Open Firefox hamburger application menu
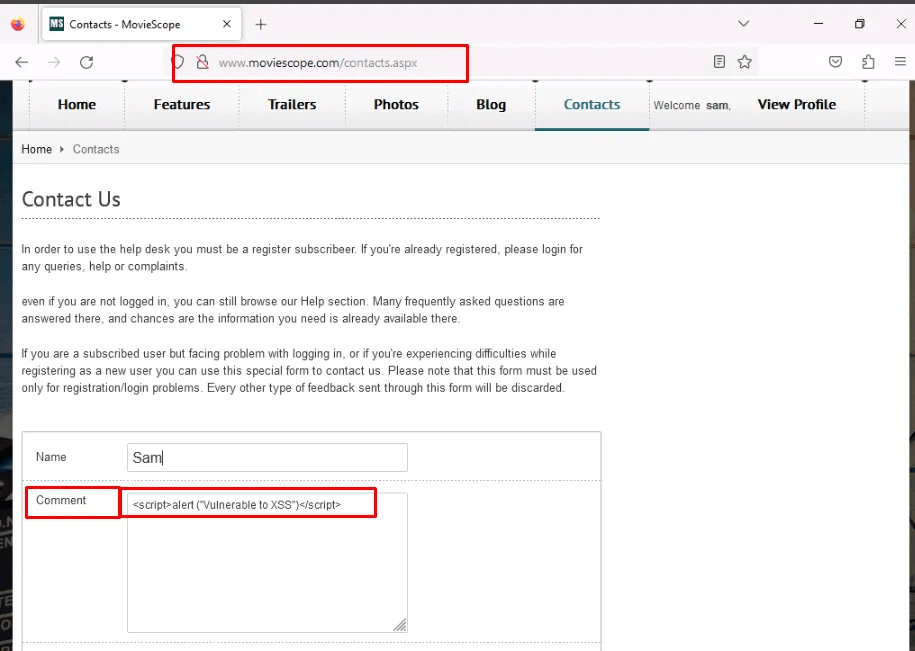The image size is (915, 651). click(899, 62)
